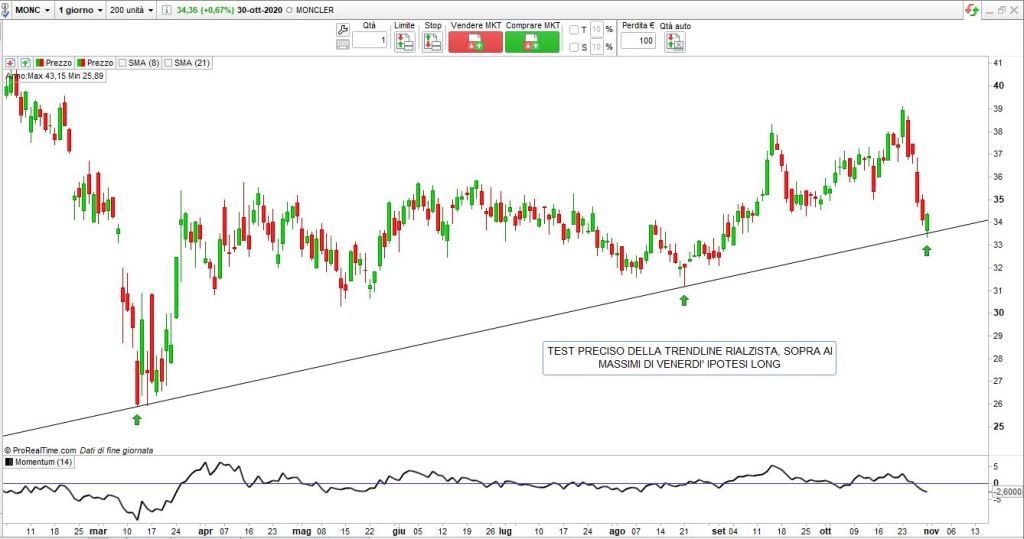Click the Qtà quantity input field
This screenshot has width=1024, height=539.
pyautogui.click(x=370, y=41)
